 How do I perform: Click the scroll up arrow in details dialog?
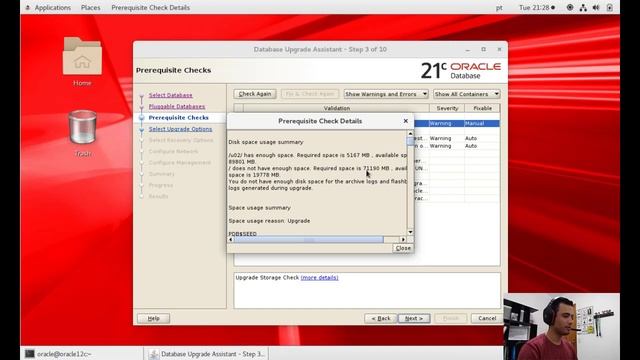[410, 134]
